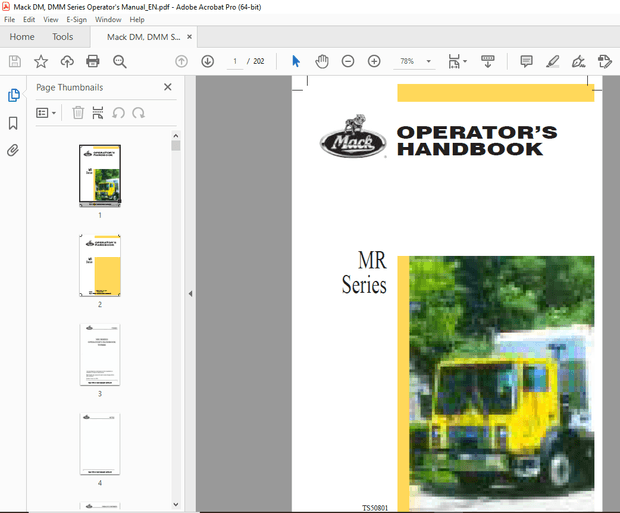Click the TS50801 text on page
Image resolution: width=620 pixels, height=513 pixels.
375,508
